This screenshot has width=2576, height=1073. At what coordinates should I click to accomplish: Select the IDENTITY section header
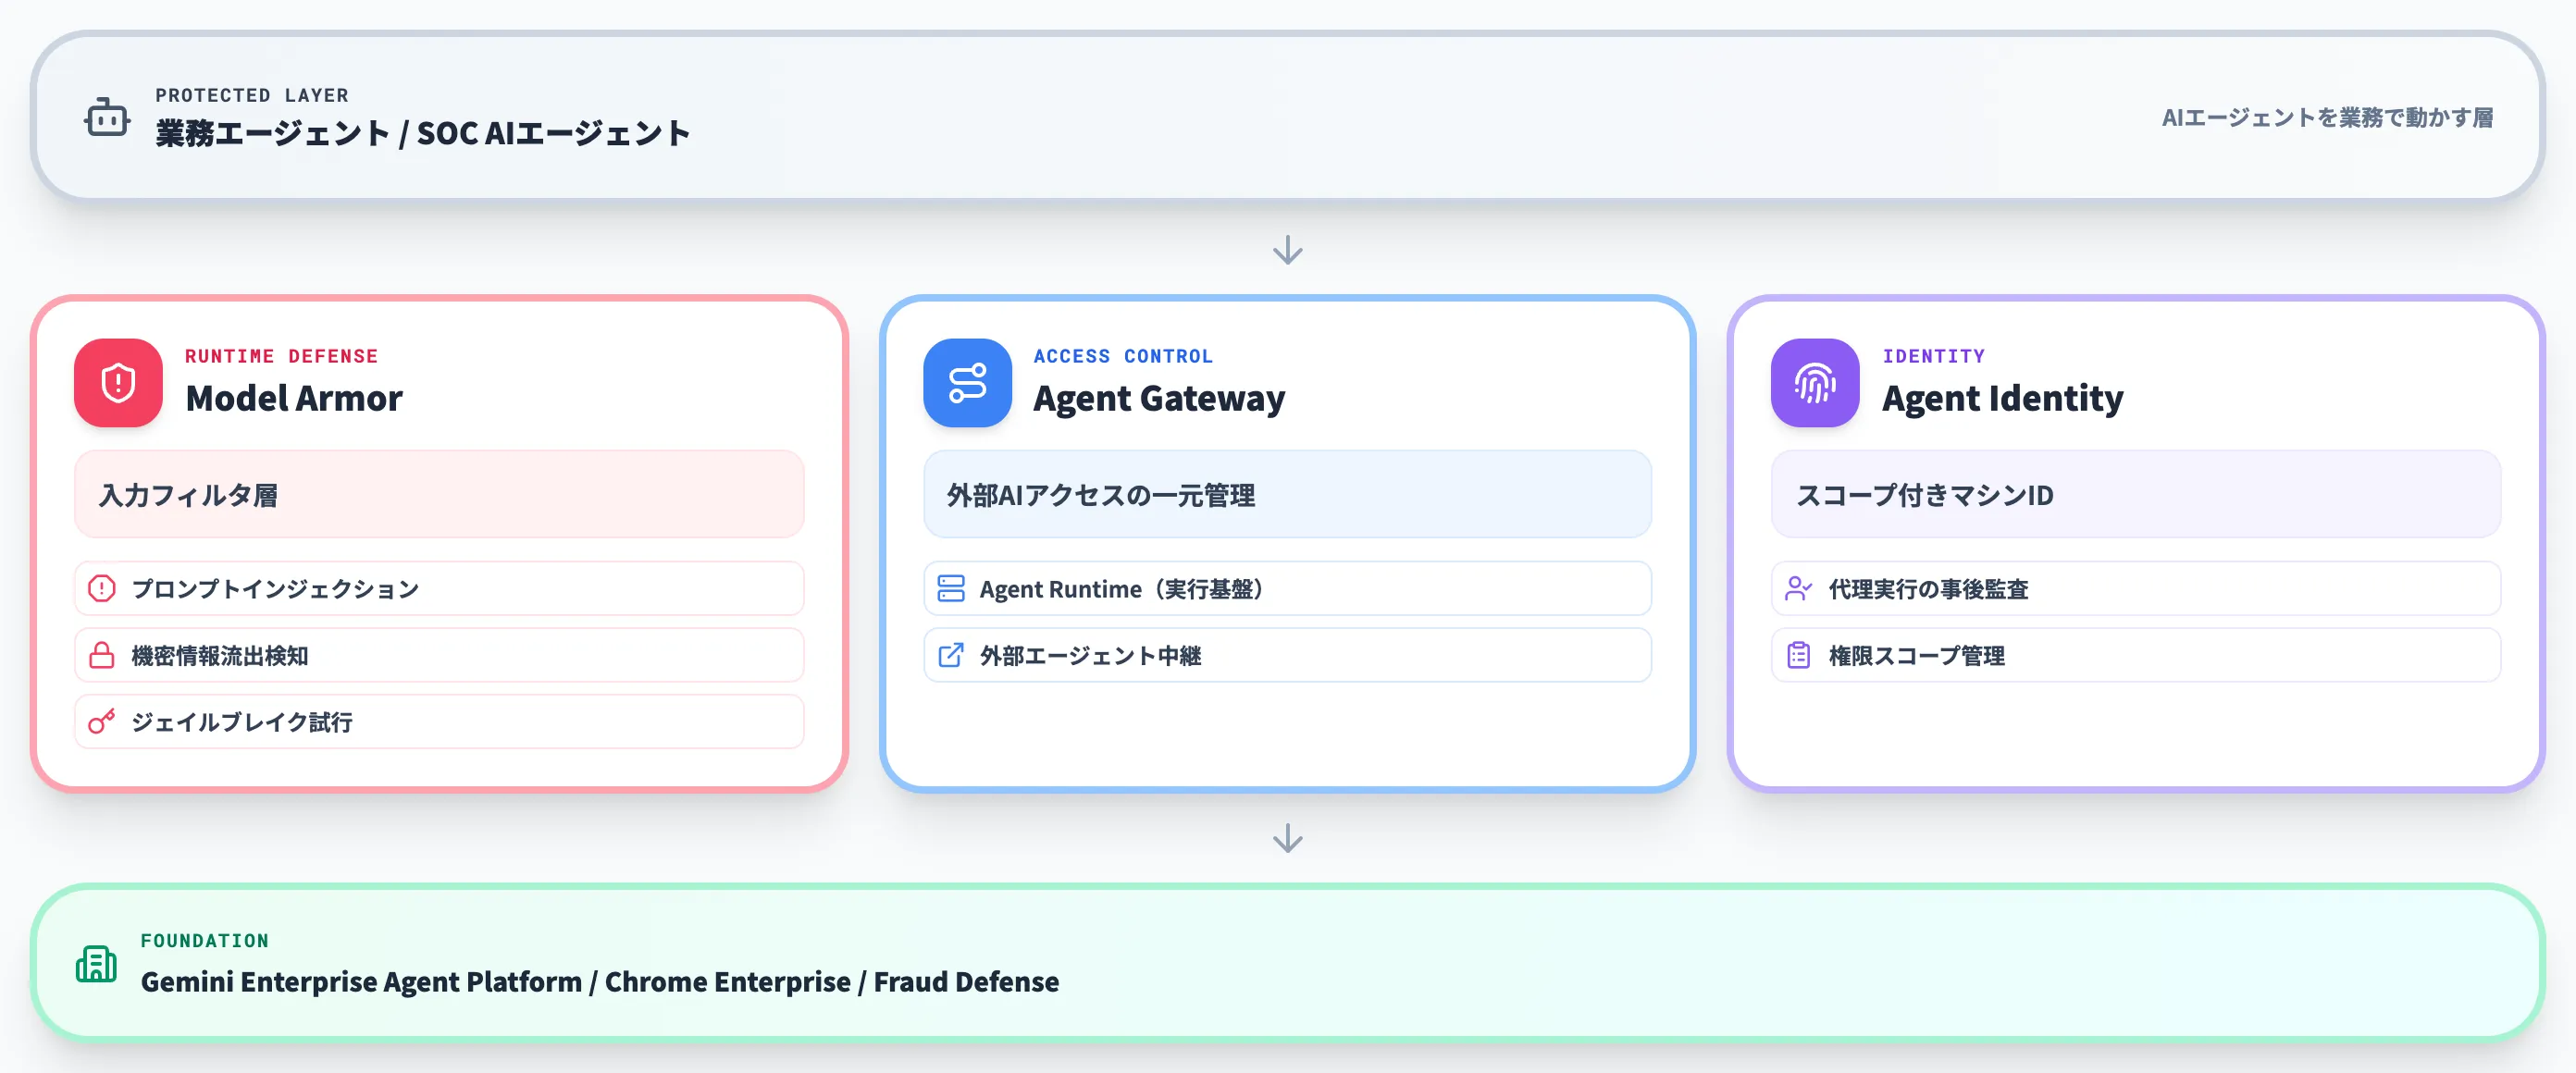point(1934,356)
